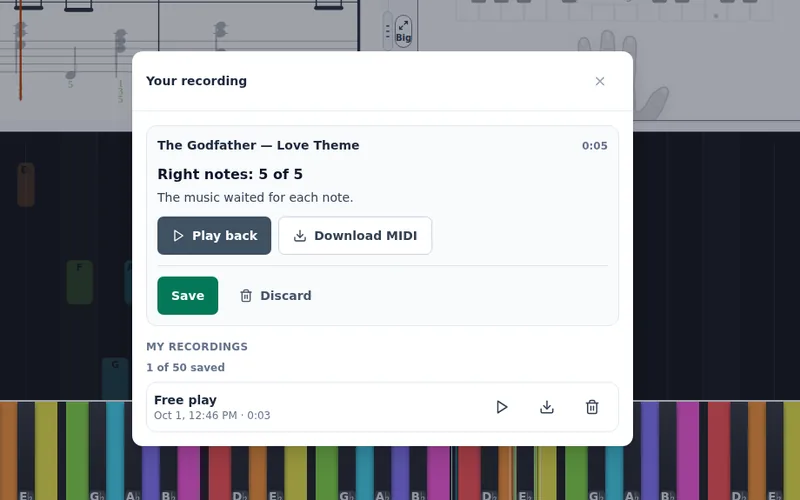Delete the Free play recording
800x500 pixels.
(592, 407)
